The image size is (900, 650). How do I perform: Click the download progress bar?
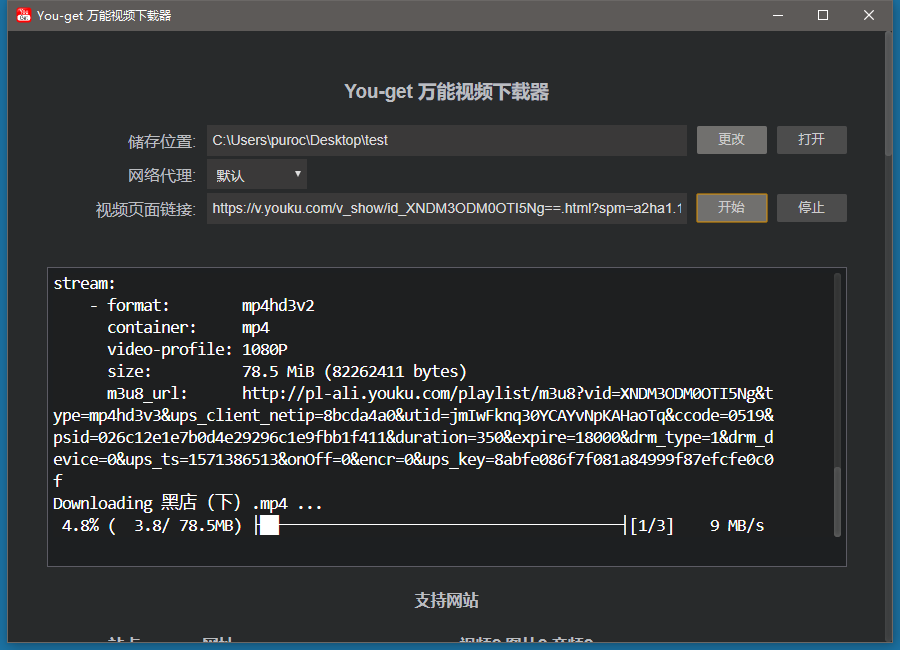coord(441,525)
